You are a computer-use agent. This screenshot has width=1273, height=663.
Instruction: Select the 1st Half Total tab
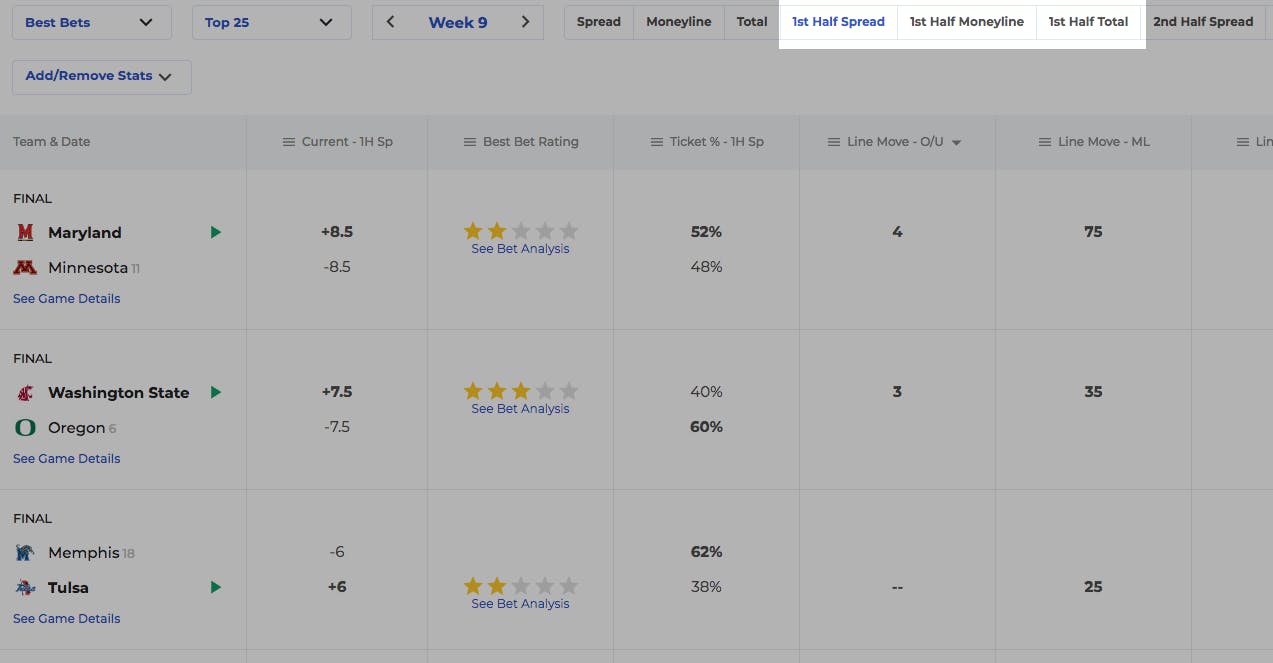pos(1088,22)
